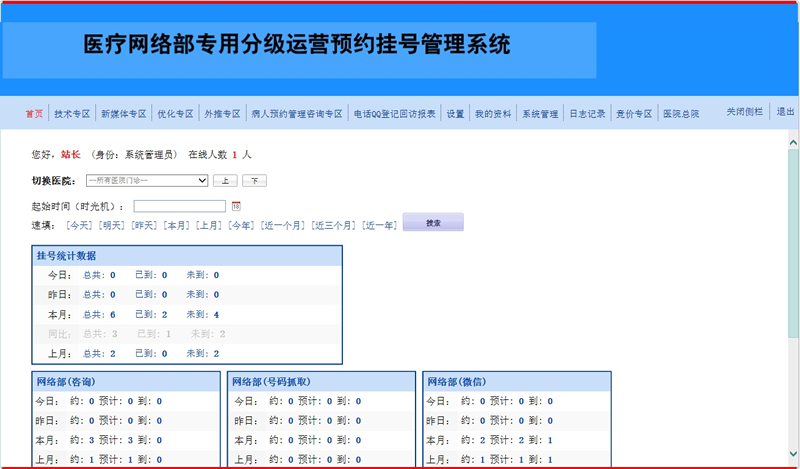Quick-fill date with 今天
Image resolution: width=800 pixels, height=469 pixels.
80,226
